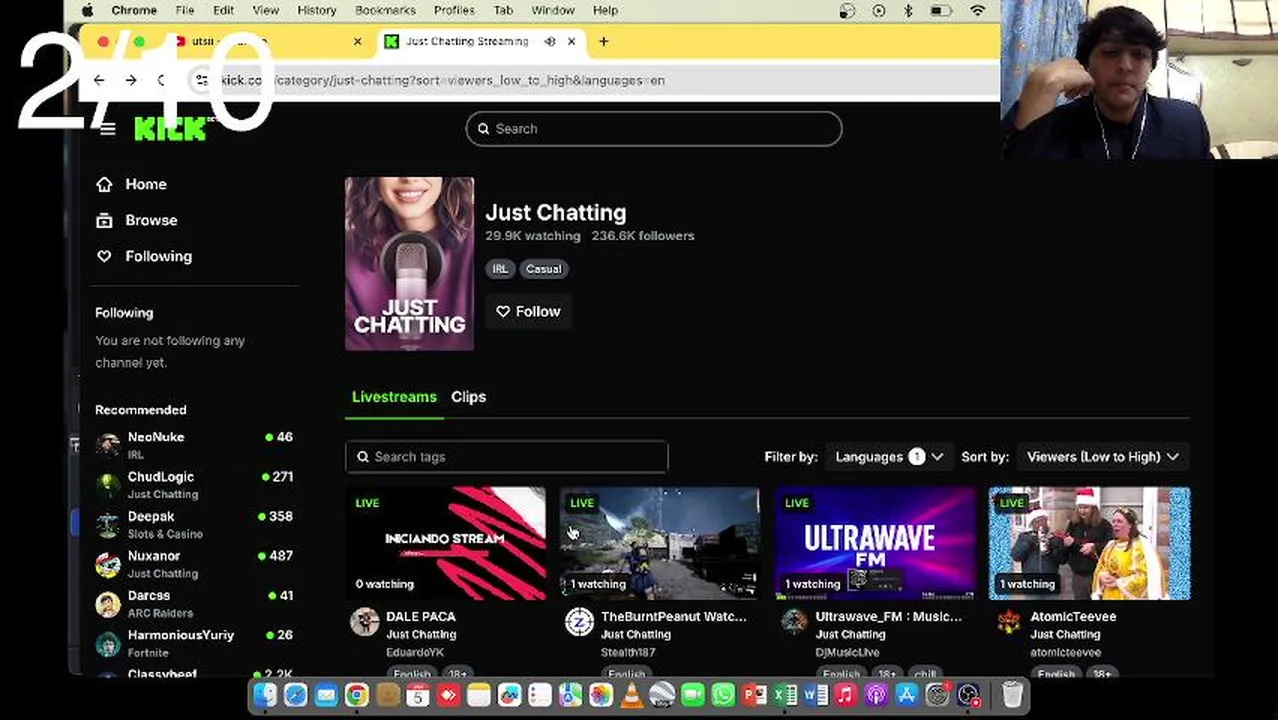Screen dimensions: 1278x720
Task: Open HarmoniousYuriy avatar in Recommended
Action: (108, 643)
